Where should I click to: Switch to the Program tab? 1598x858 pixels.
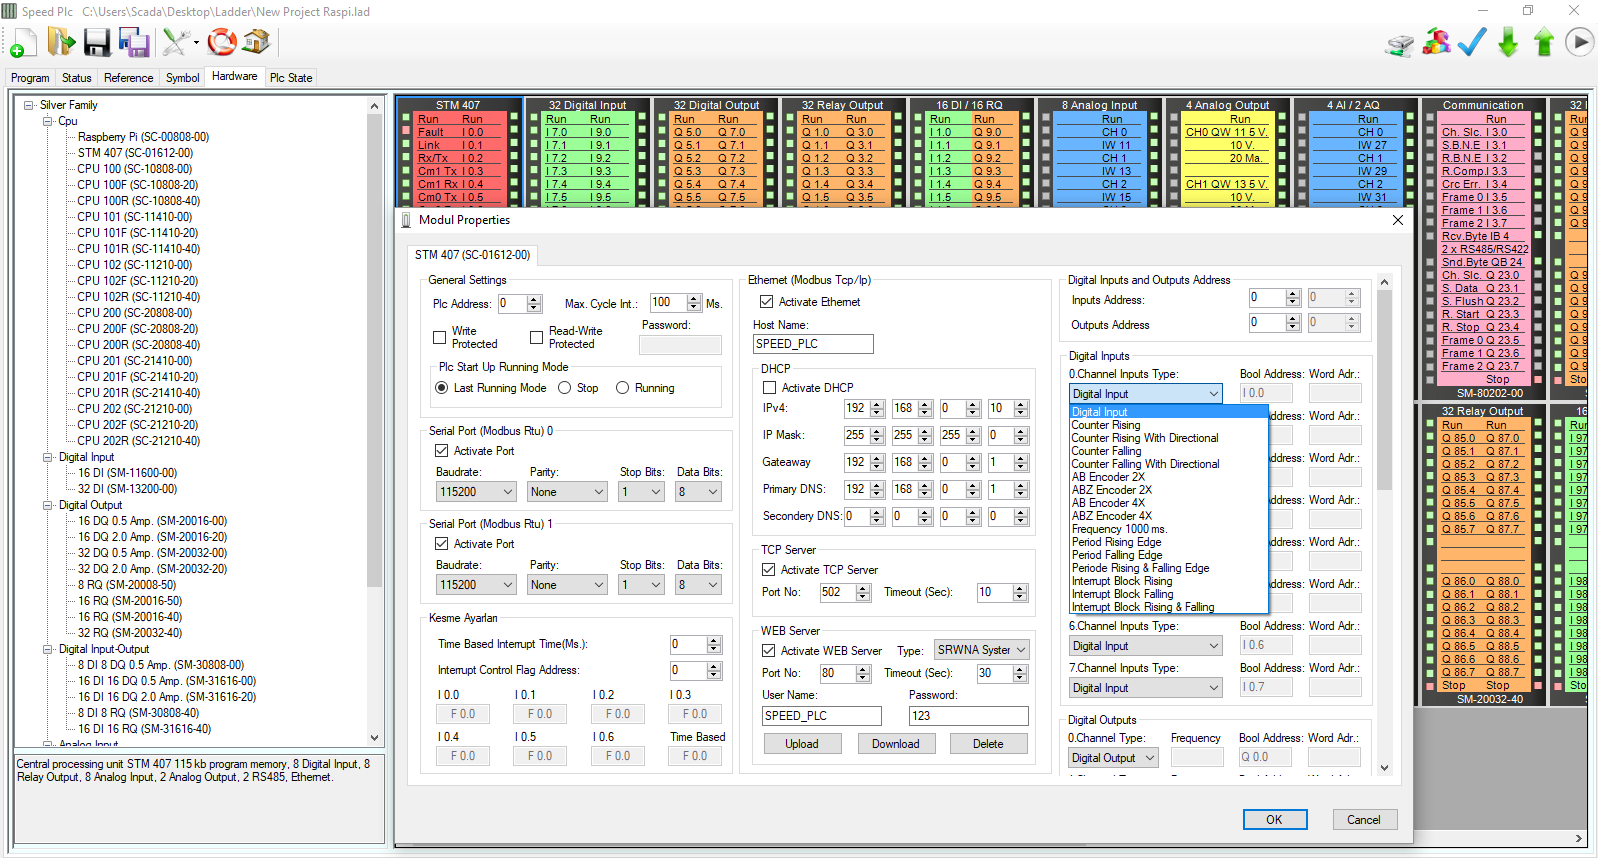[x=30, y=78]
